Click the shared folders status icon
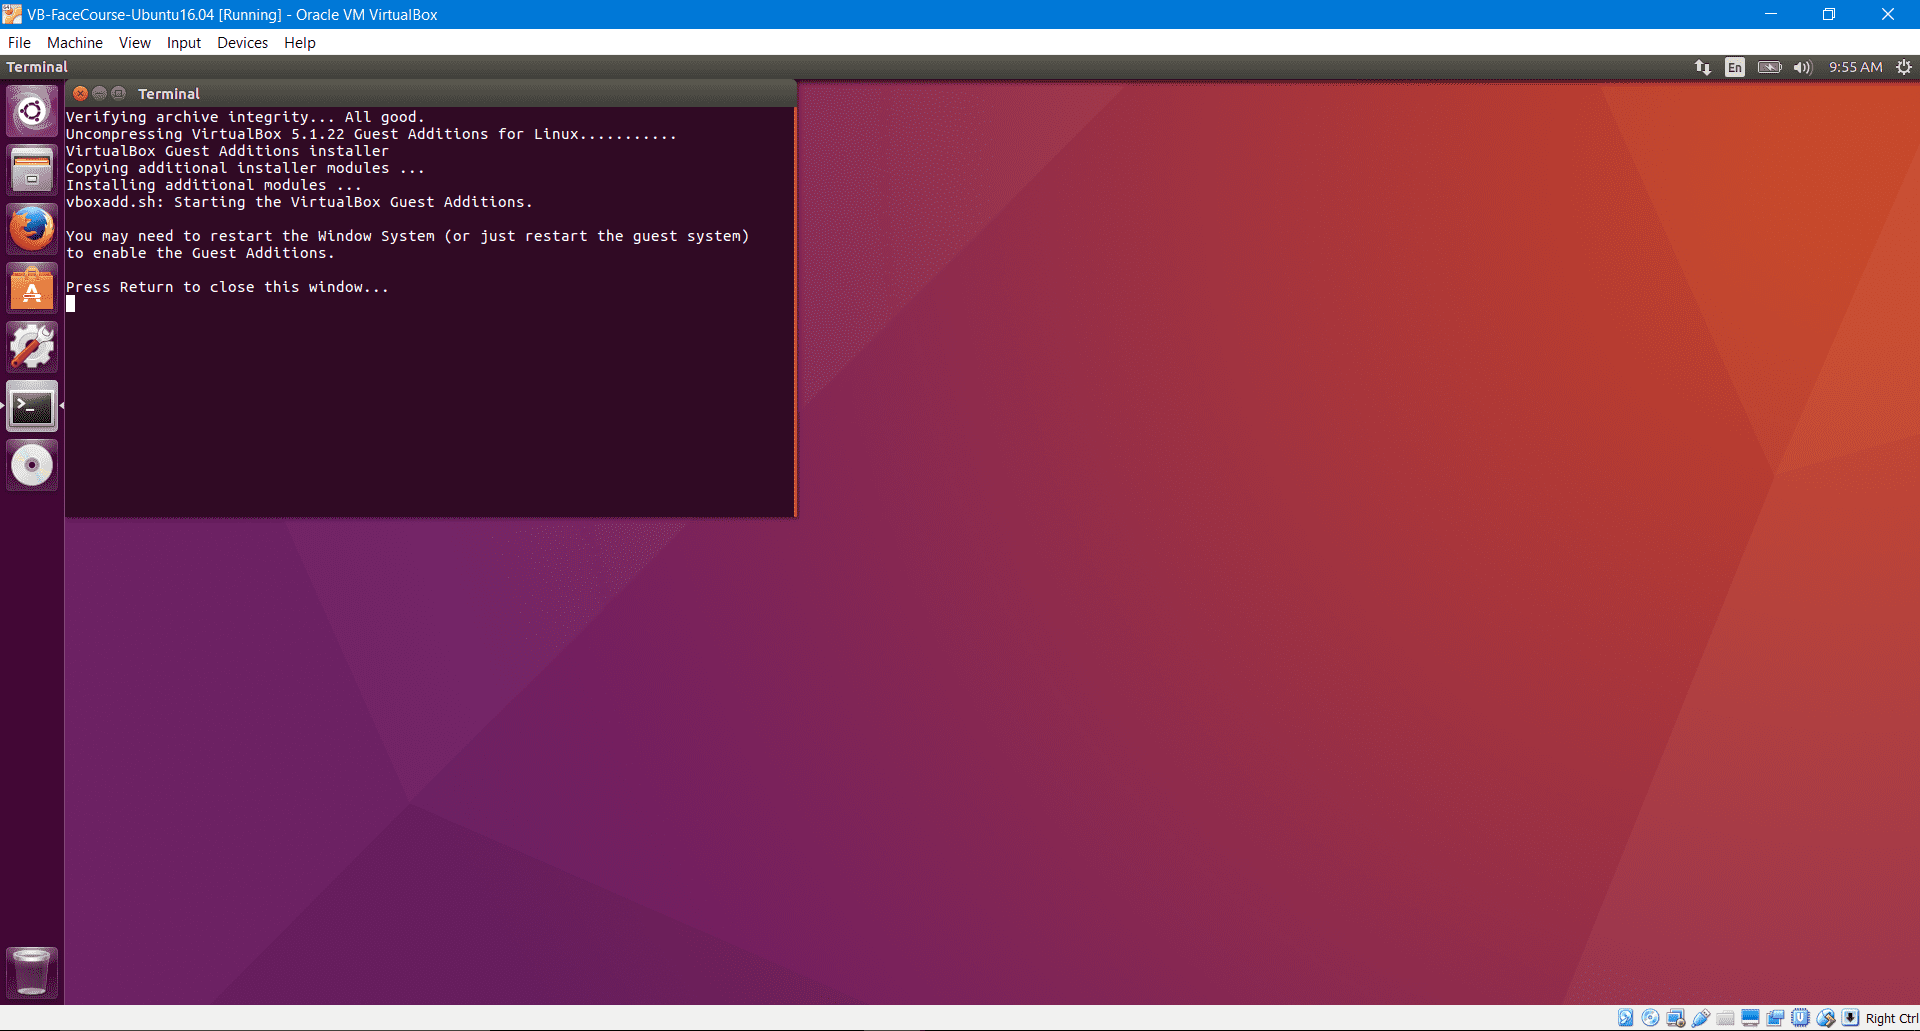 tap(1725, 1018)
